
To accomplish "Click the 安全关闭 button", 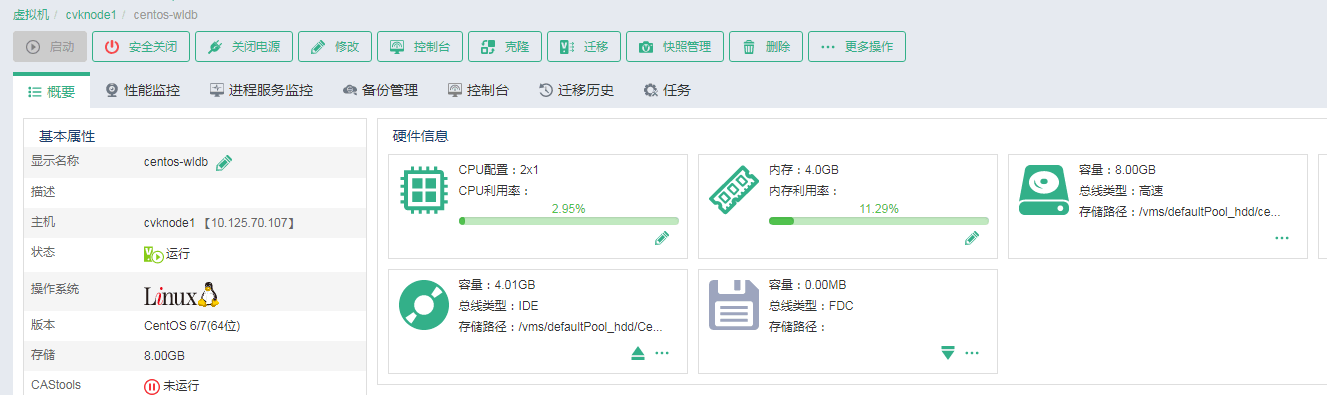I will 141,47.
